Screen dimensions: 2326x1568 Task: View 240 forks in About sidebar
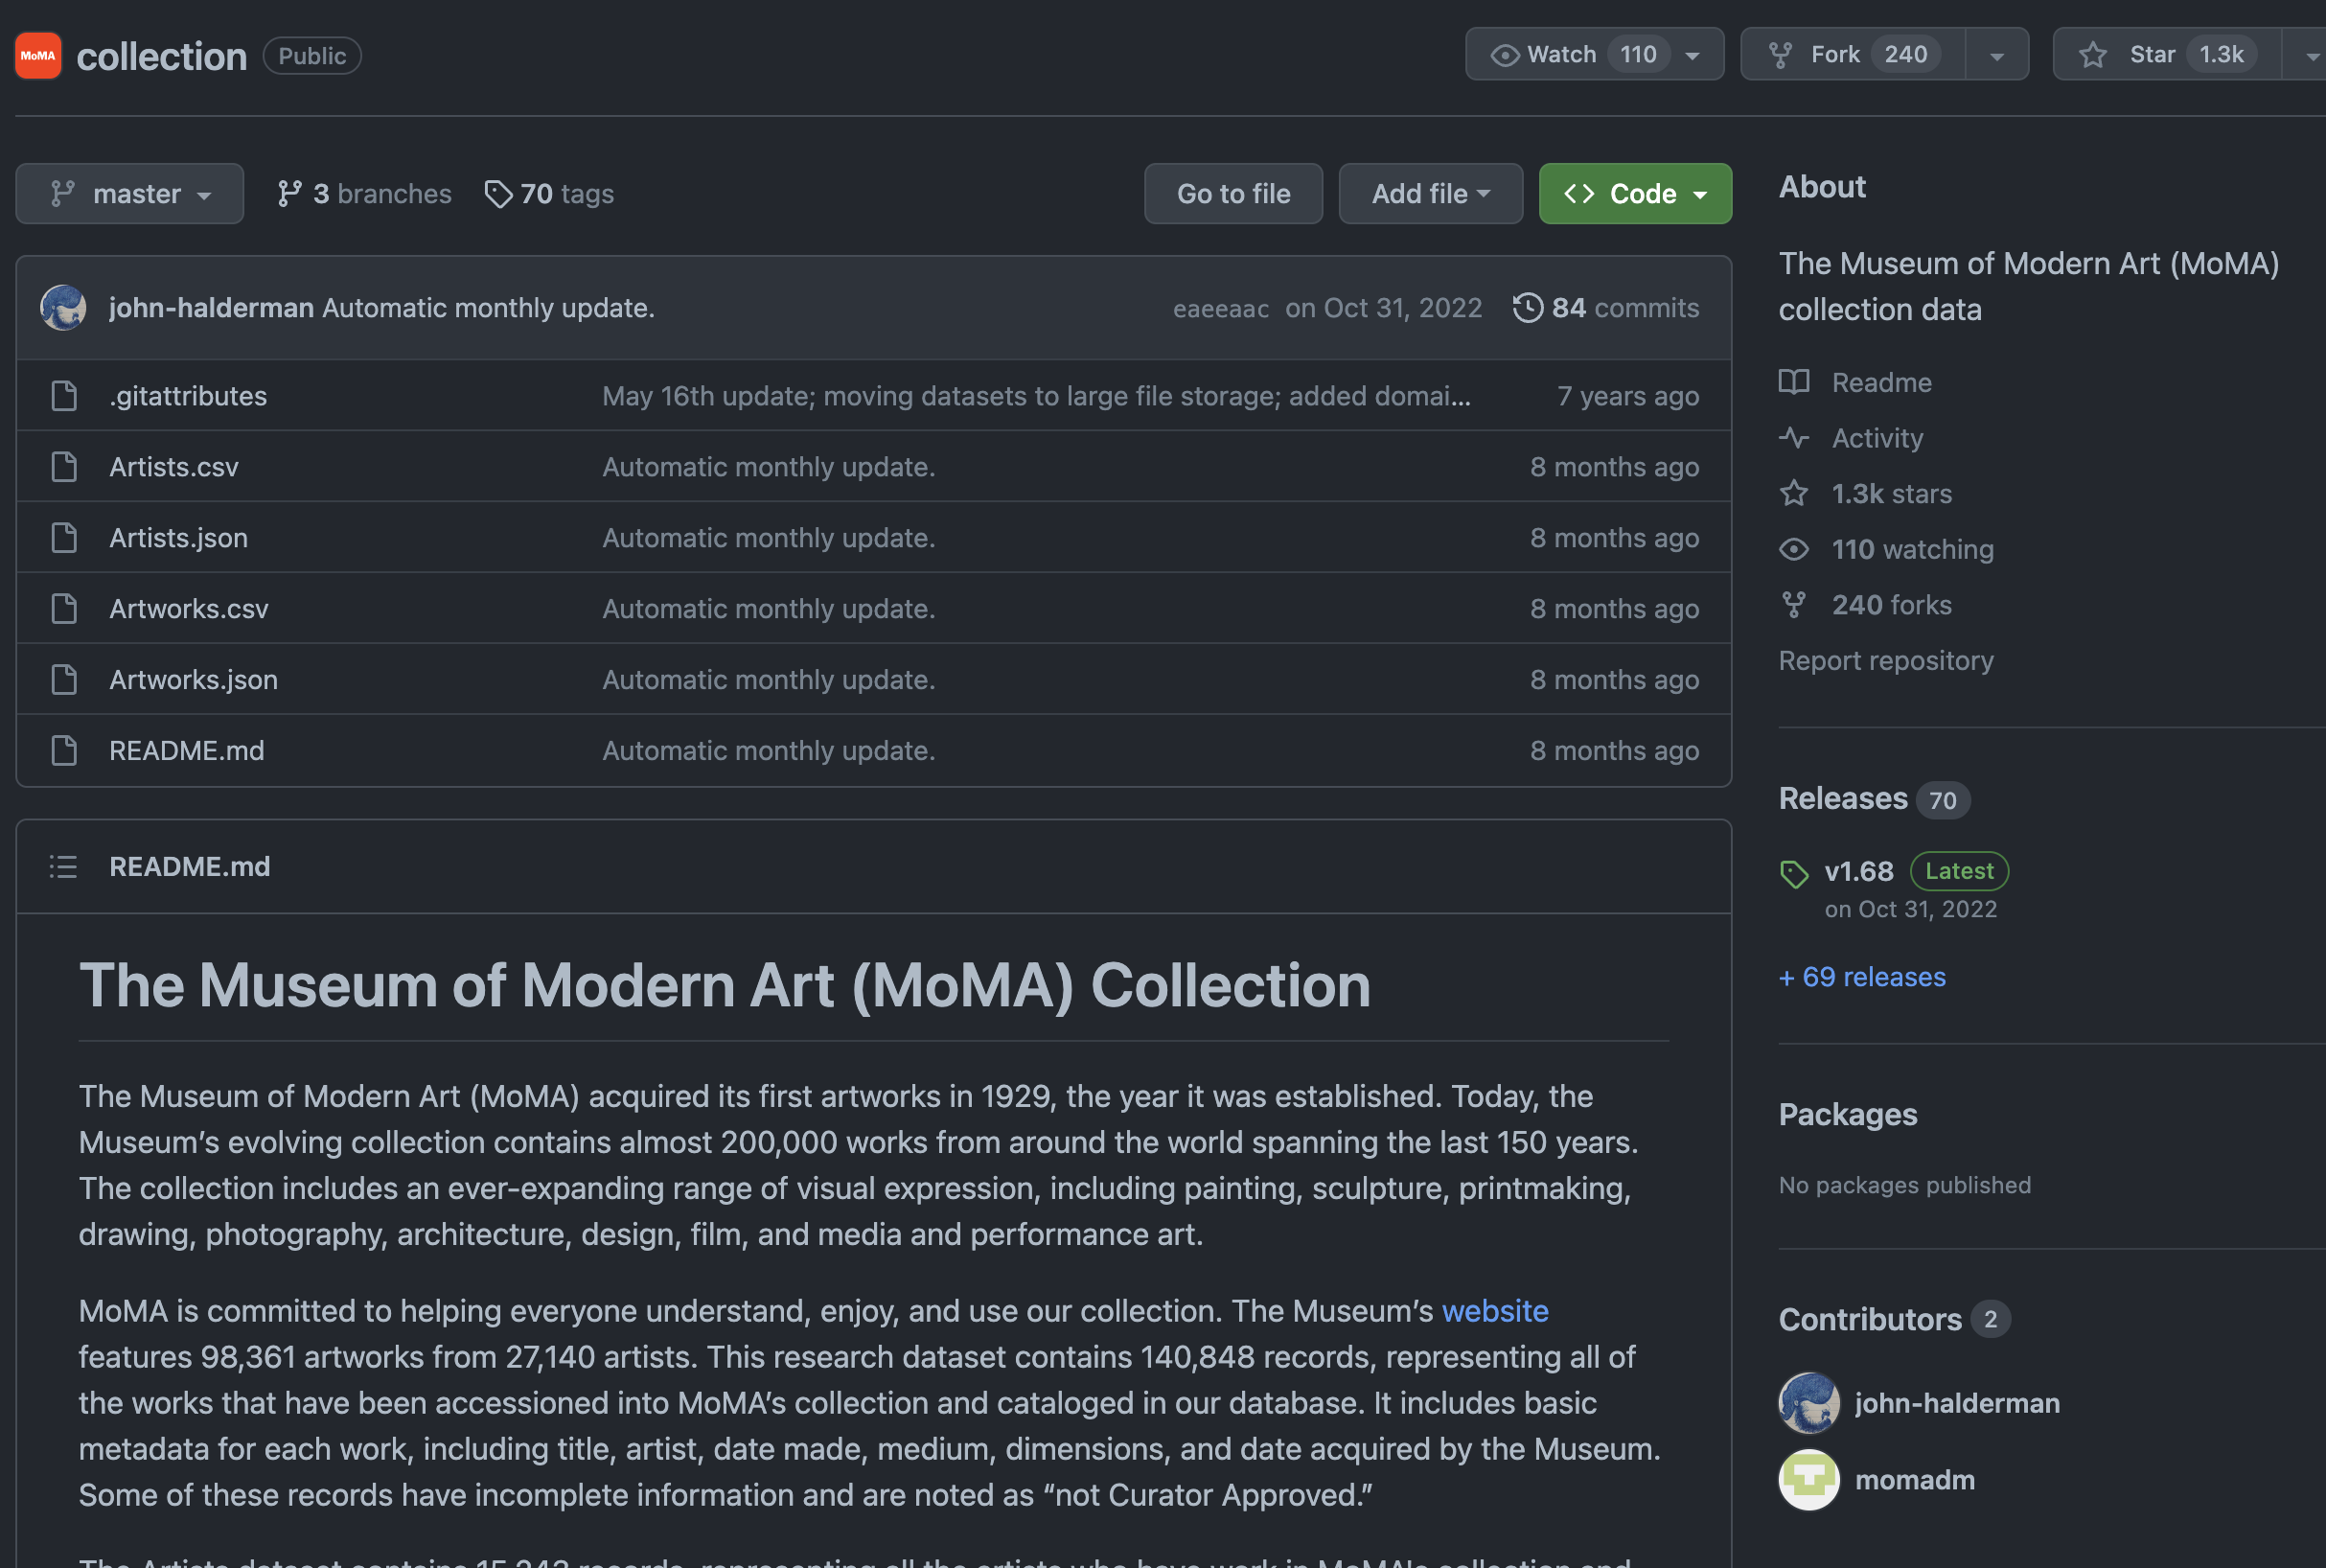pos(1865,605)
